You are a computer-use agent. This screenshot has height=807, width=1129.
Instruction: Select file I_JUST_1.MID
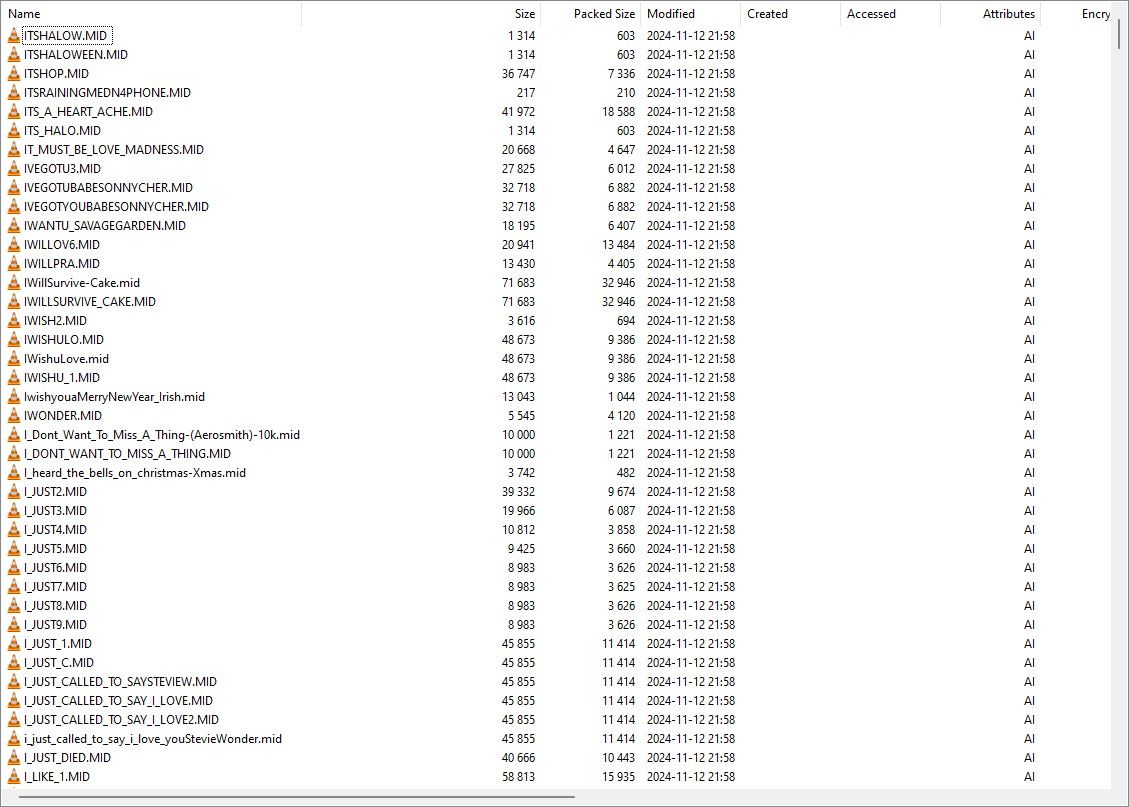(58, 644)
